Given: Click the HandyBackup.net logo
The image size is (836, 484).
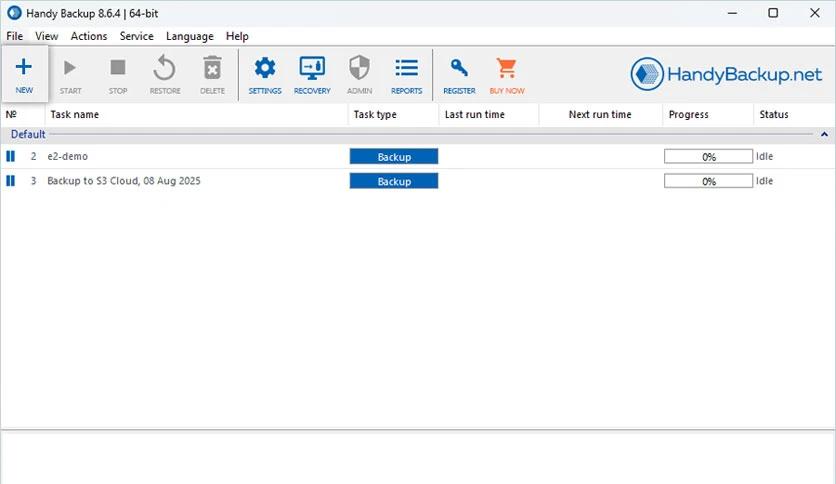Looking at the screenshot, I should (x=726, y=74).
